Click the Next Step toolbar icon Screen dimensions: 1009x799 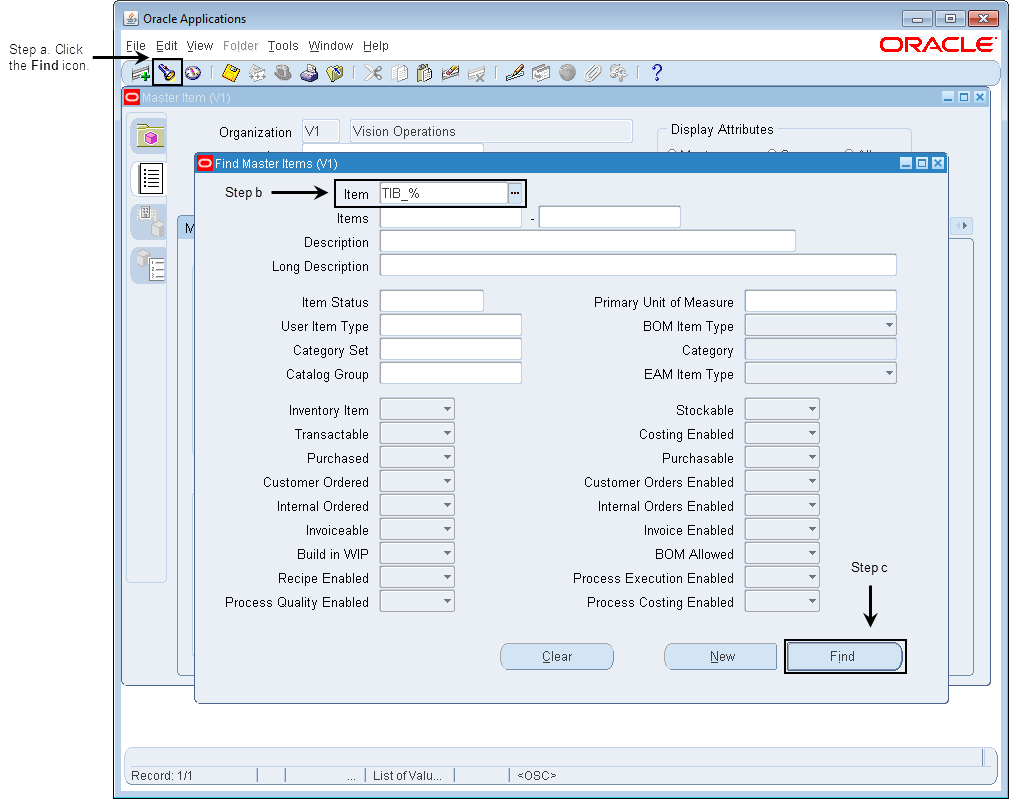click(x=257, y=73)
